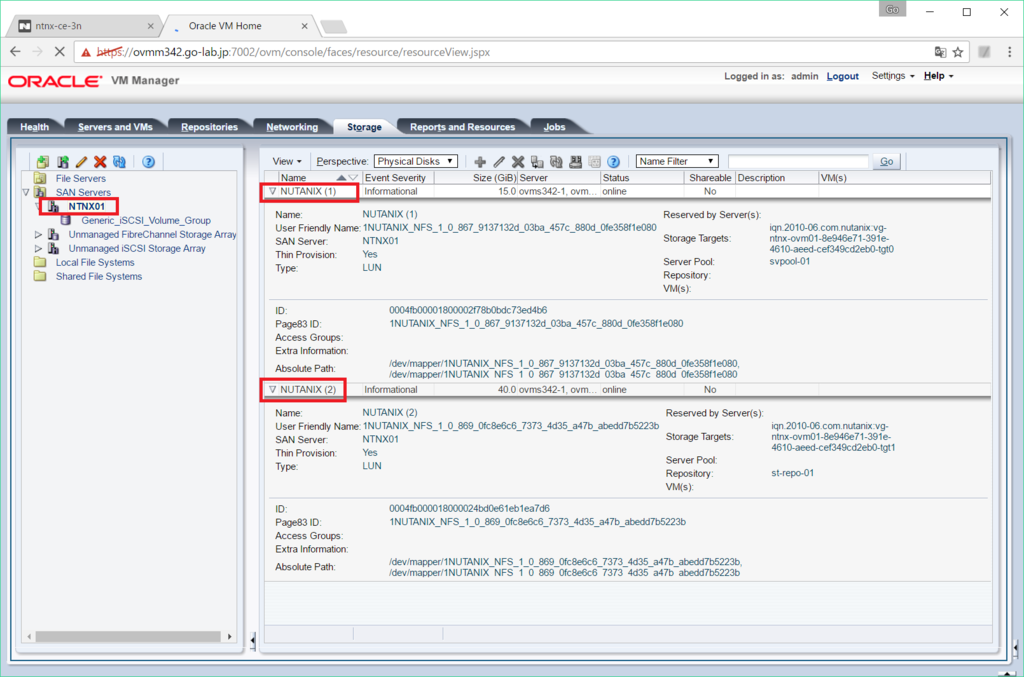
Task: Click the navigation pane horizontal scrollbar
Action: tap(128, 636)
